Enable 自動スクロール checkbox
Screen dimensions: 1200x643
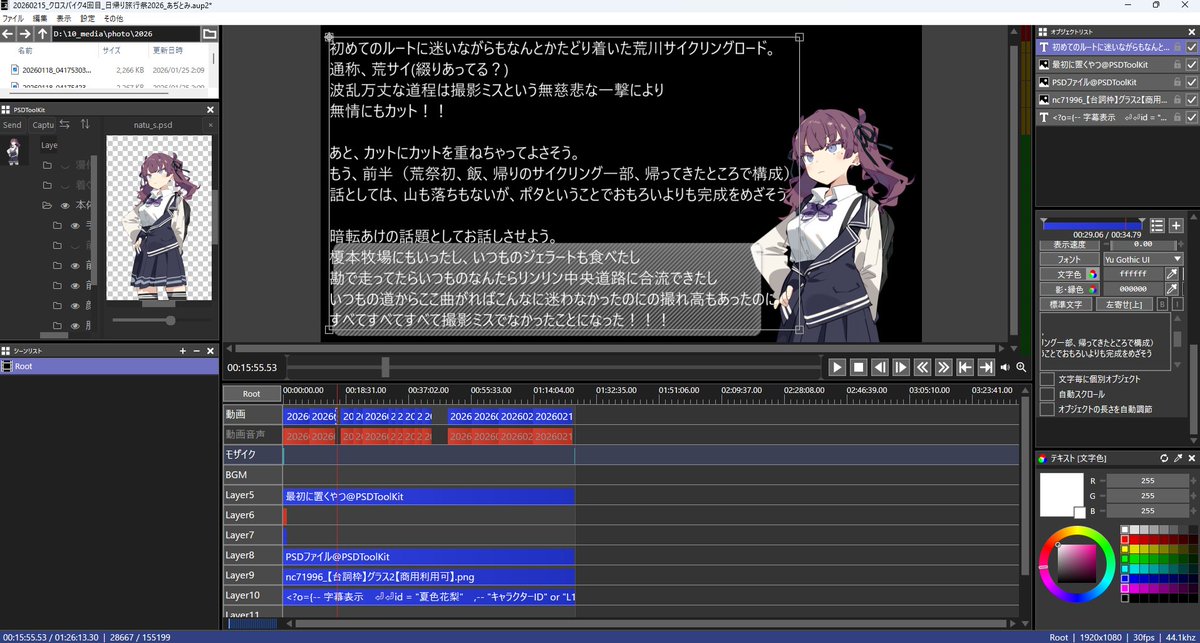tap(1047, 394)
